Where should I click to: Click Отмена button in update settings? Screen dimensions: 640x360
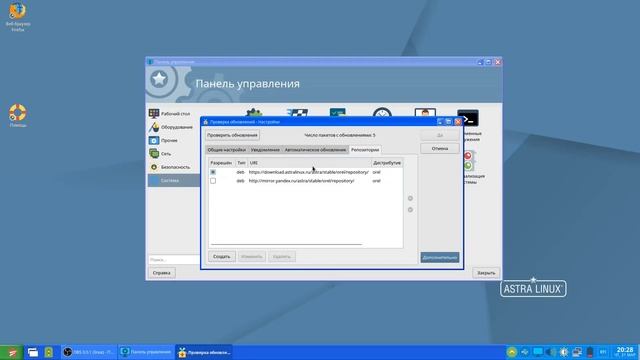click(x=440, y=149)
